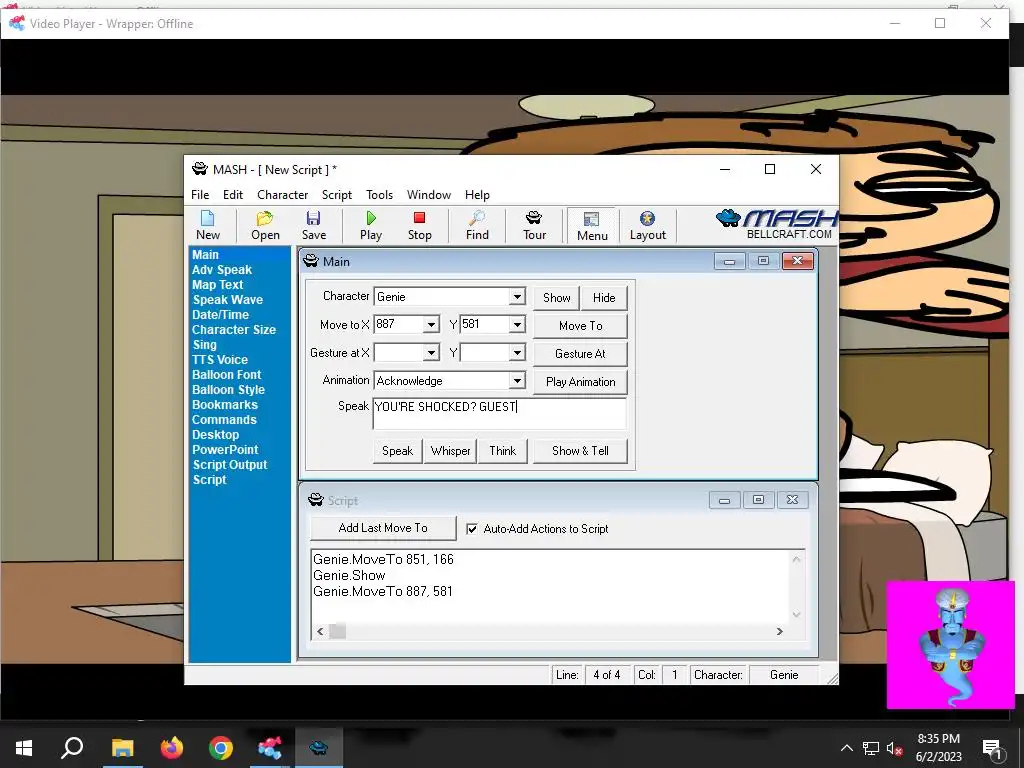
Task: Close the Script sub-window
Action: coord(792,500)
